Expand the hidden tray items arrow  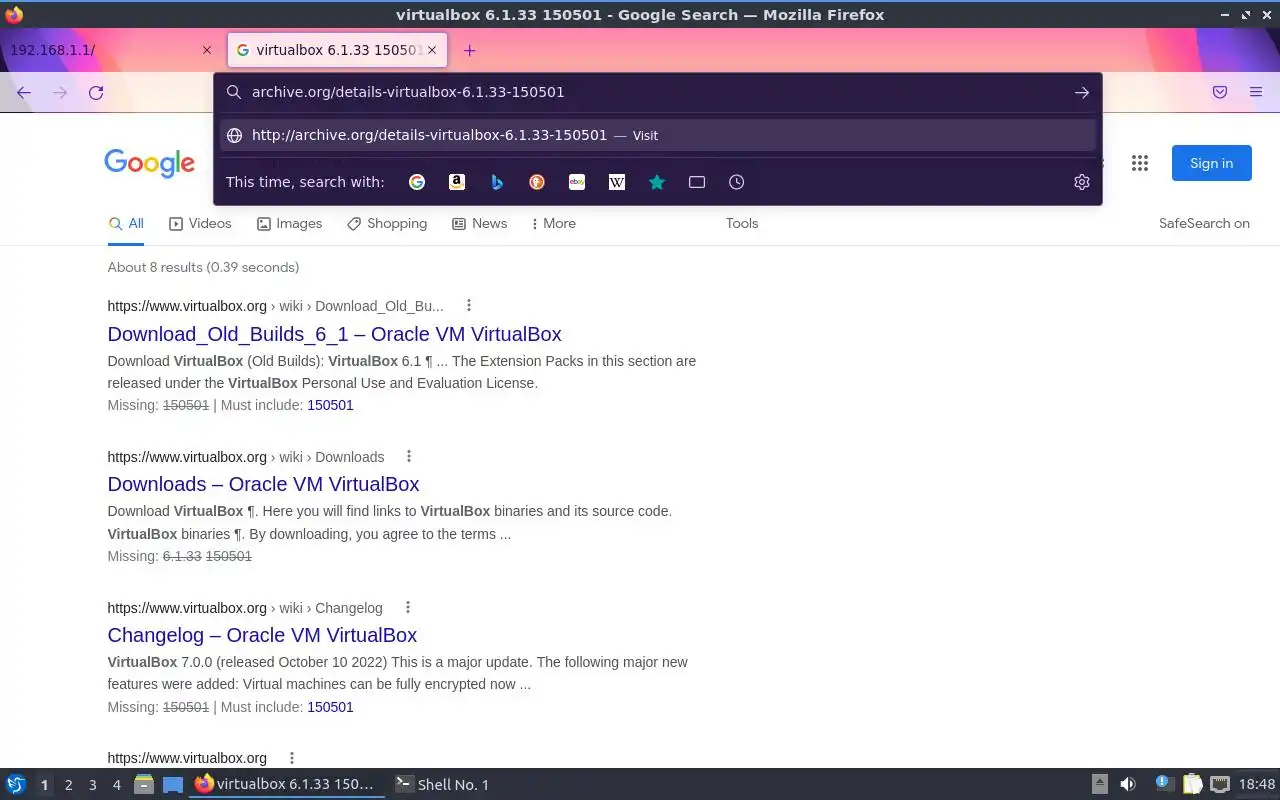pos(1099,784)
